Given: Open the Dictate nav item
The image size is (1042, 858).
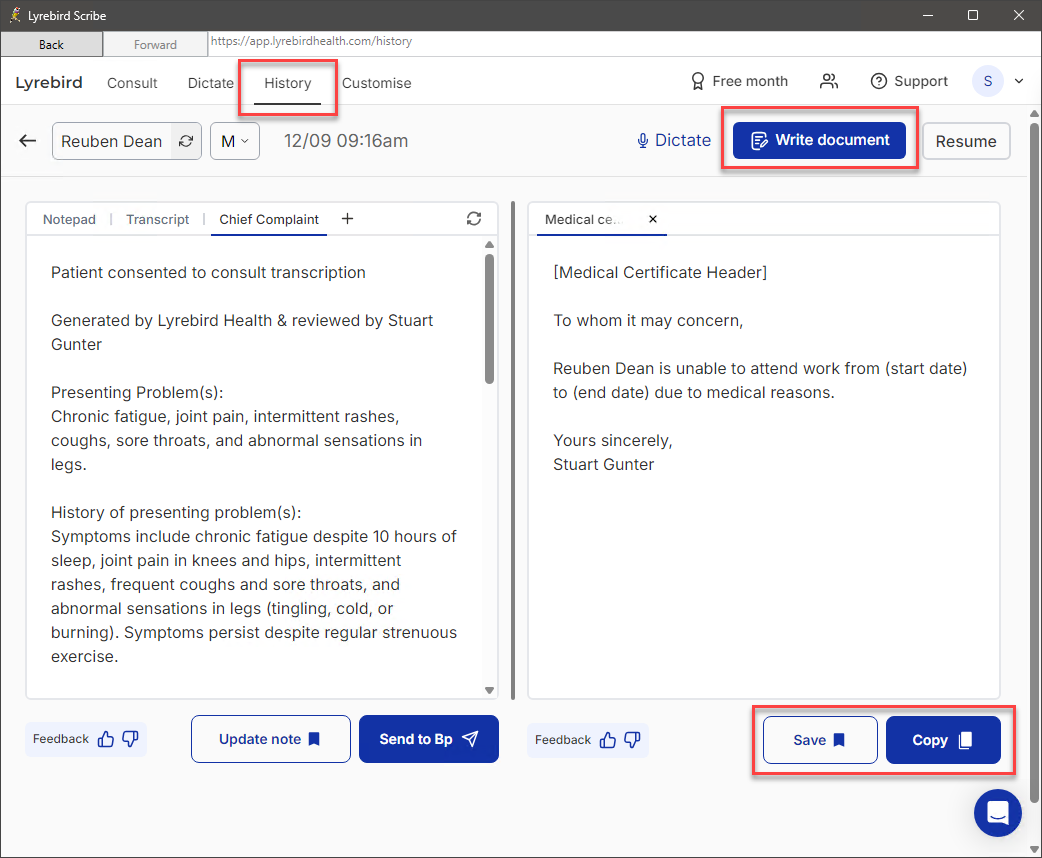Looking at the screenshot, I should click(x=210, y=83).
